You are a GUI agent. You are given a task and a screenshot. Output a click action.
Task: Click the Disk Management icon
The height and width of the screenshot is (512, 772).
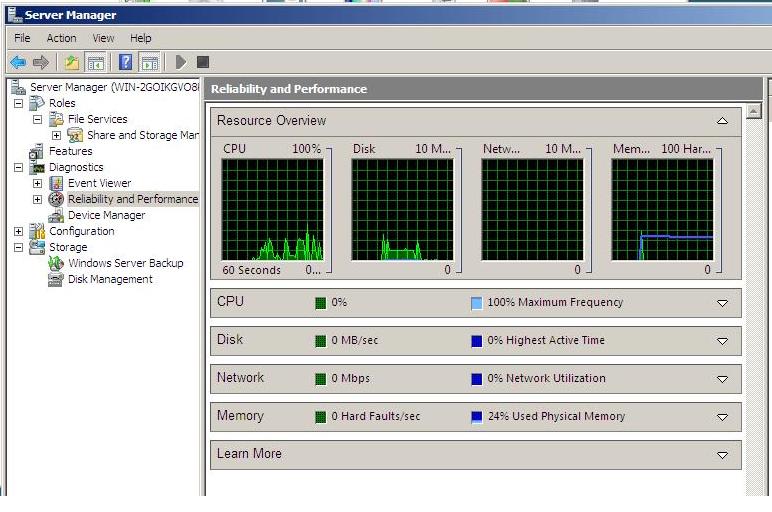tap(56, 279)
